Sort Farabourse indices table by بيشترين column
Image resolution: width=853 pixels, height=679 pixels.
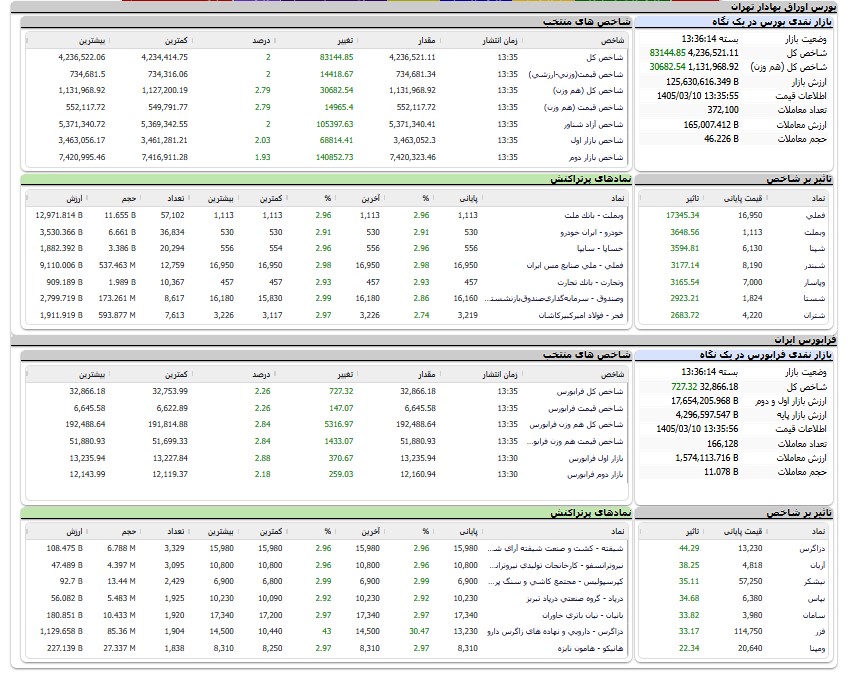point(92,375)
